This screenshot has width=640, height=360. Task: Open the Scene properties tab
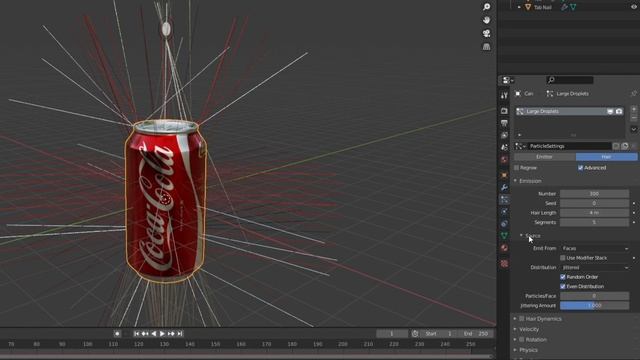coord(504,147)
